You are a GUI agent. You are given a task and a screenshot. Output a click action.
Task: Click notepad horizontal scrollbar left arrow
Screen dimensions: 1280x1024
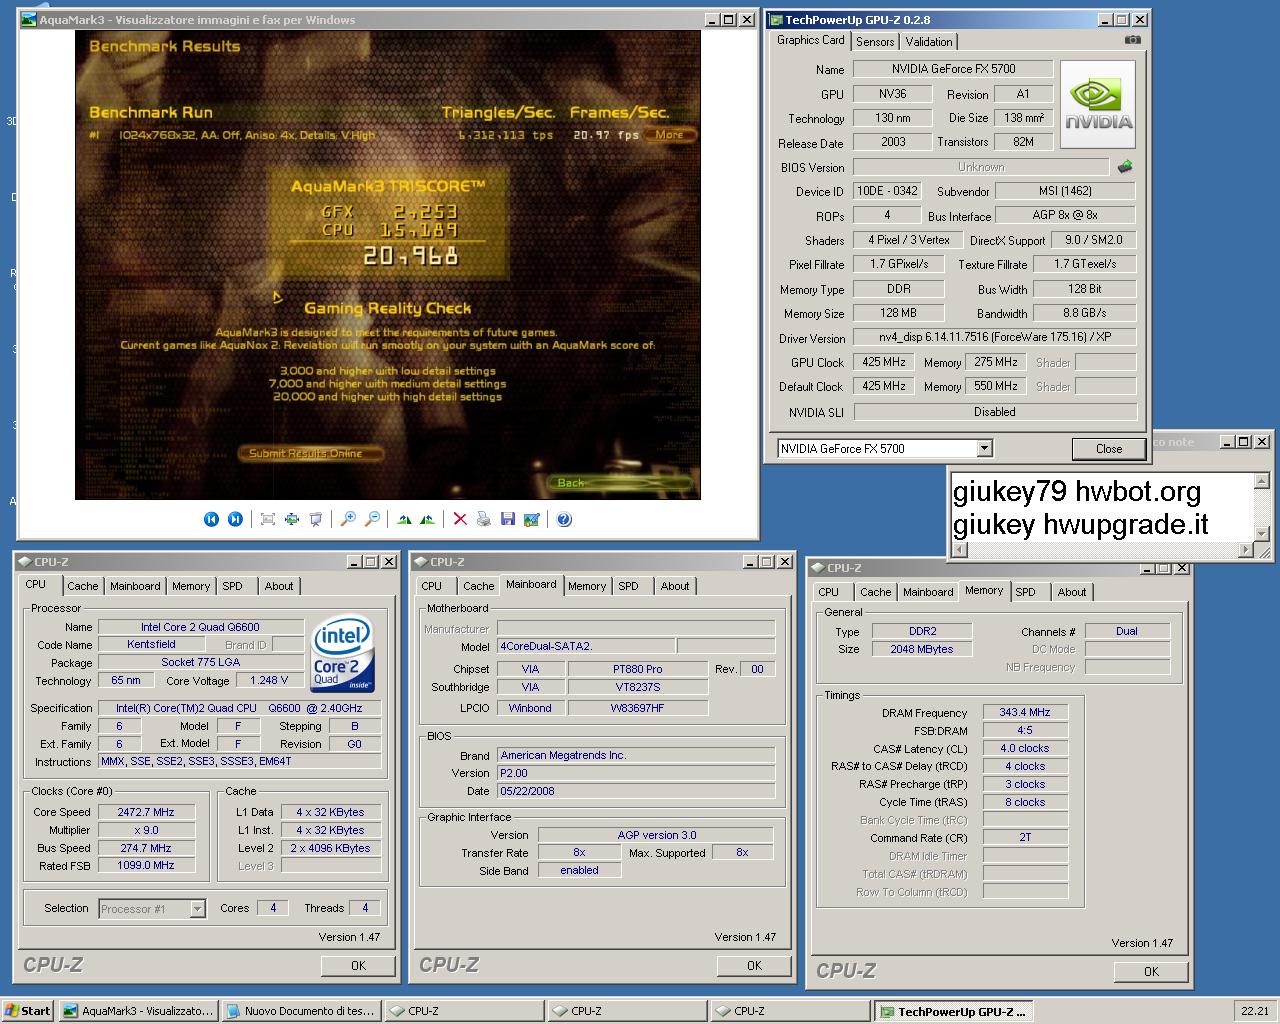coord(961,549)
